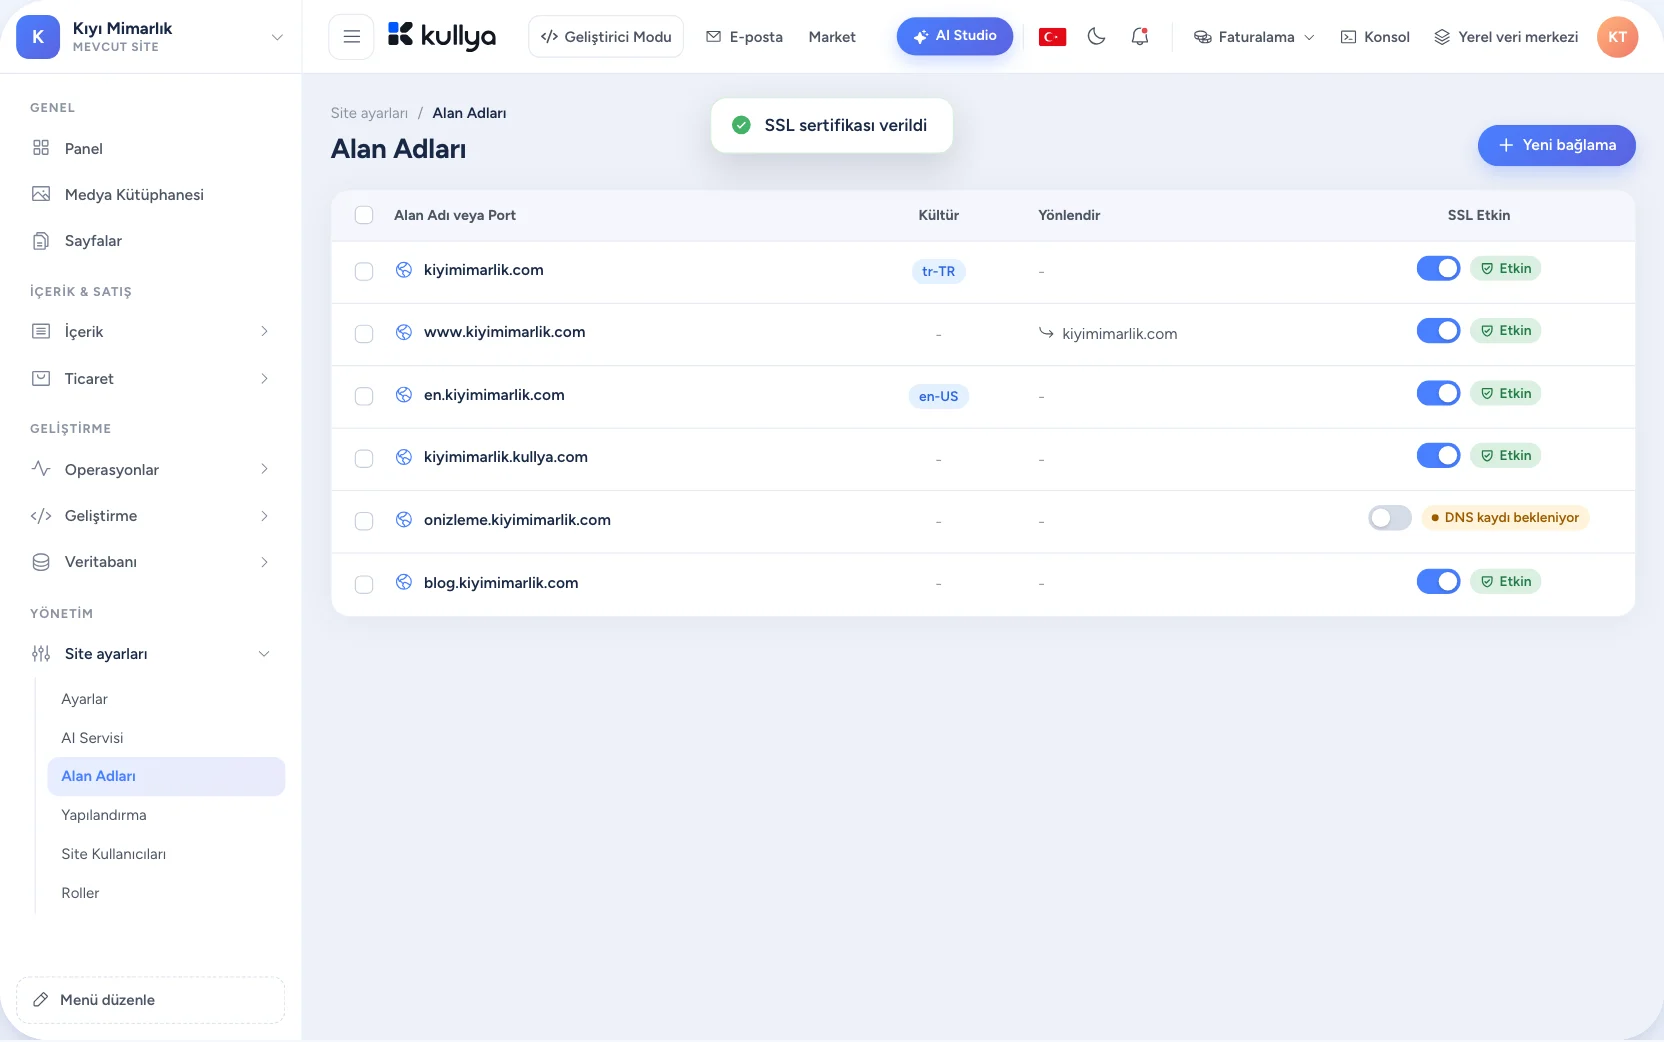Toggle dark mode moon icon
The height and width of the screenshot is (1042, 1664).
(x=1096, y=37)
